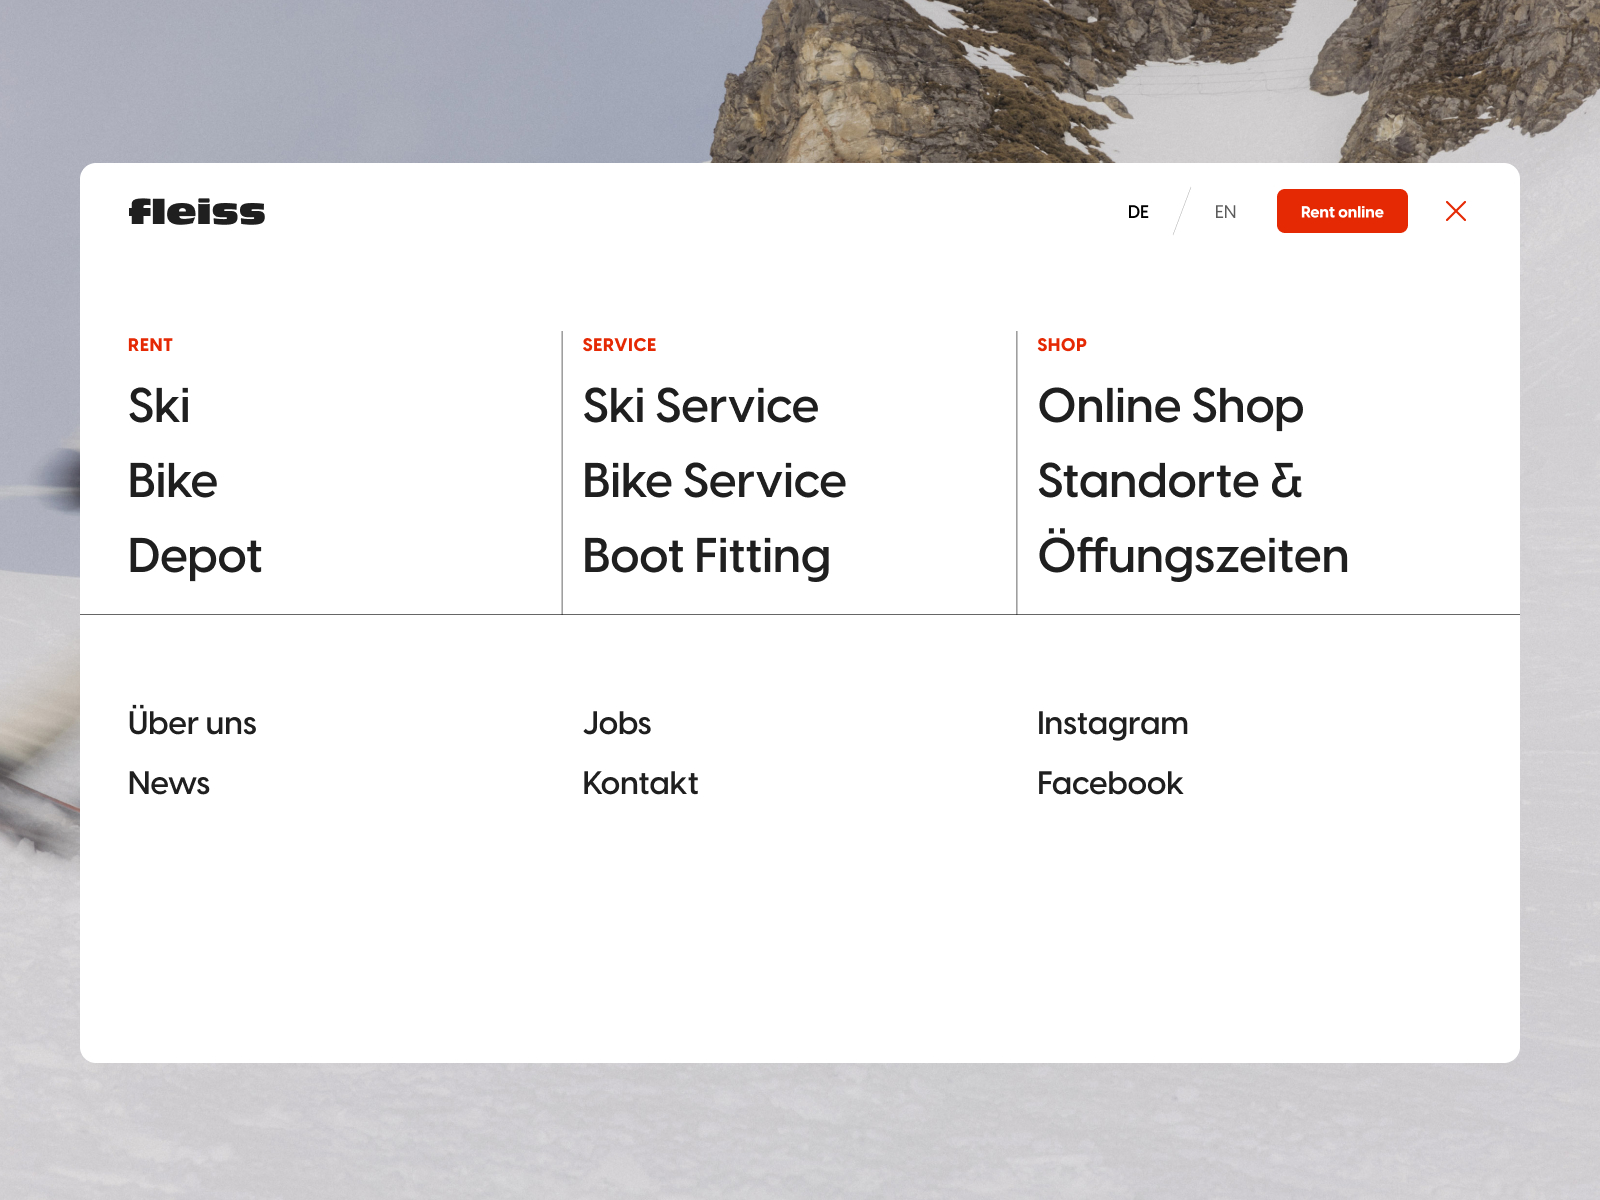1600x1200 pixels.
Task: Open the Online Shop
Action: (x=1171, y=406)
